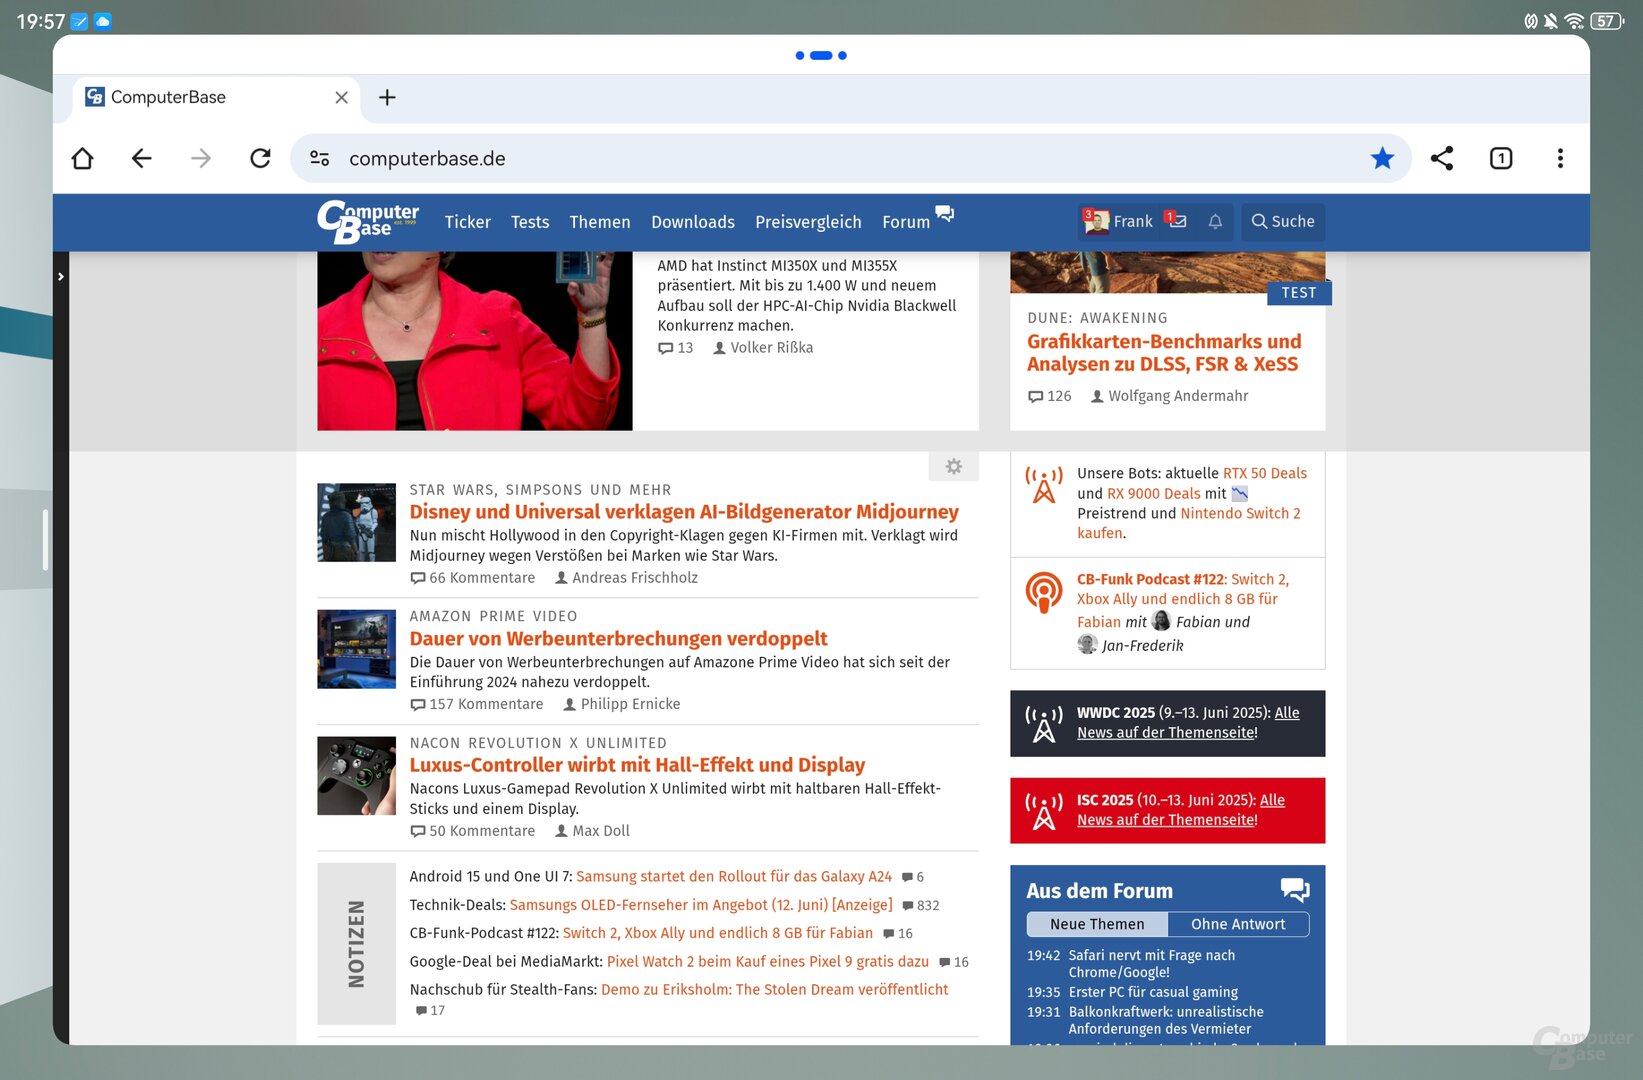
Task: Open forum thread Safari nervt mit Frage
Action: pos(1151,963)
